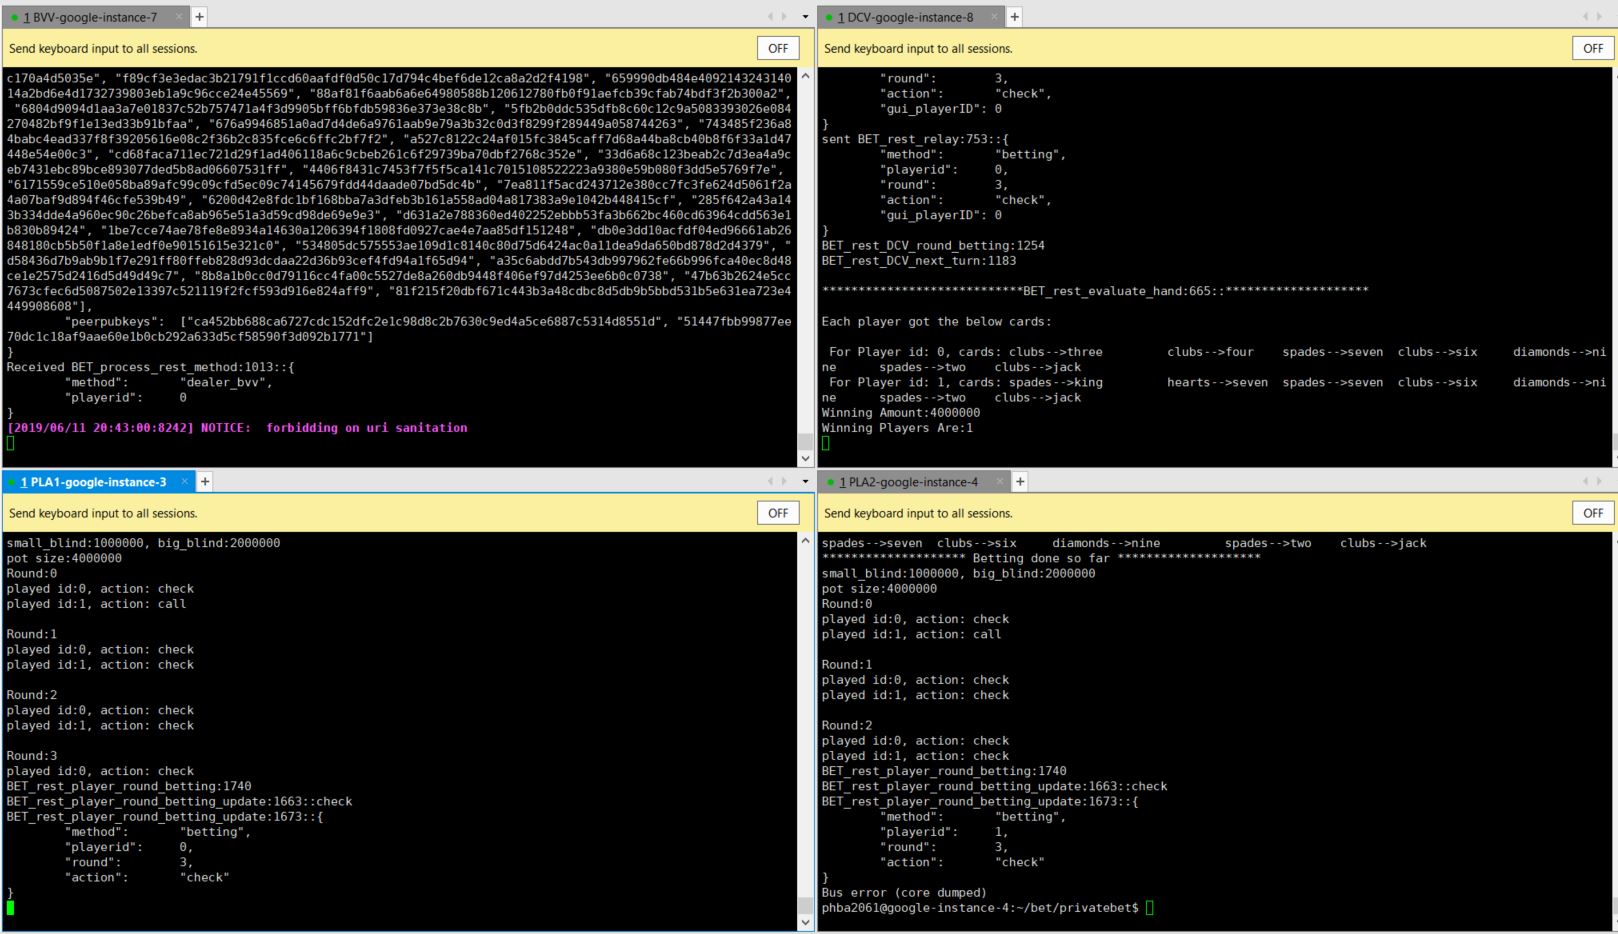1618x934 pixels.
Task: Add a new tab beside PLA1-google-instance-3
Action: click(204, 482)
